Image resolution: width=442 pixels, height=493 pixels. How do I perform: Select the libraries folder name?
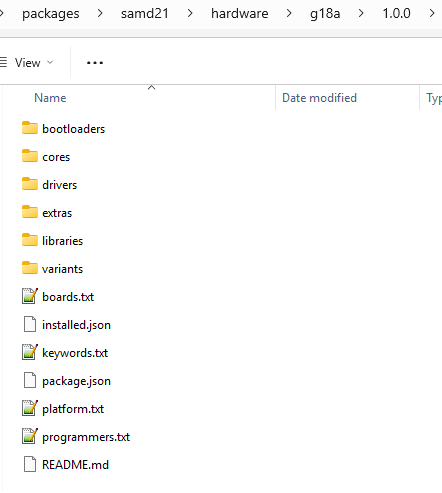(62, 241)
